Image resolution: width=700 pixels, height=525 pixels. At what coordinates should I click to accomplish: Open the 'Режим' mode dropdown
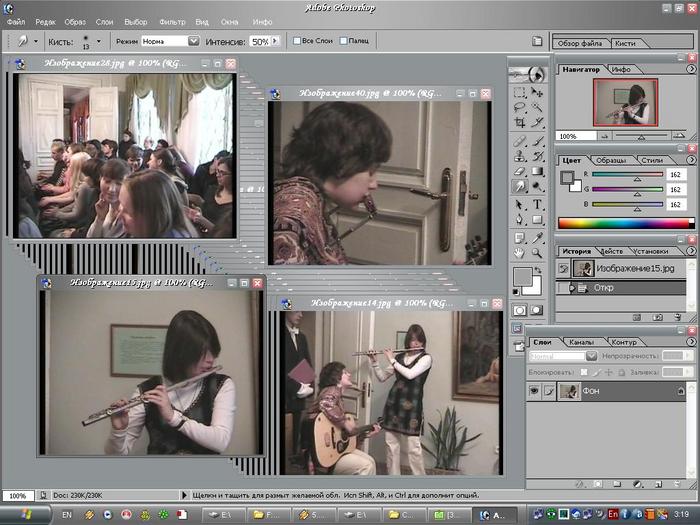194,41
